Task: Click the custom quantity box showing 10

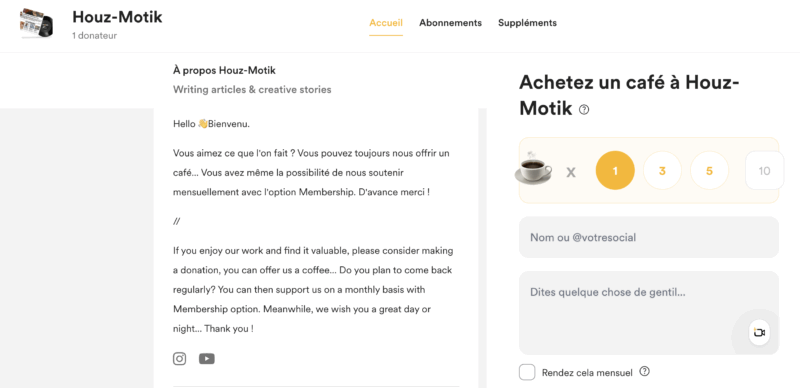Action: 764,171
